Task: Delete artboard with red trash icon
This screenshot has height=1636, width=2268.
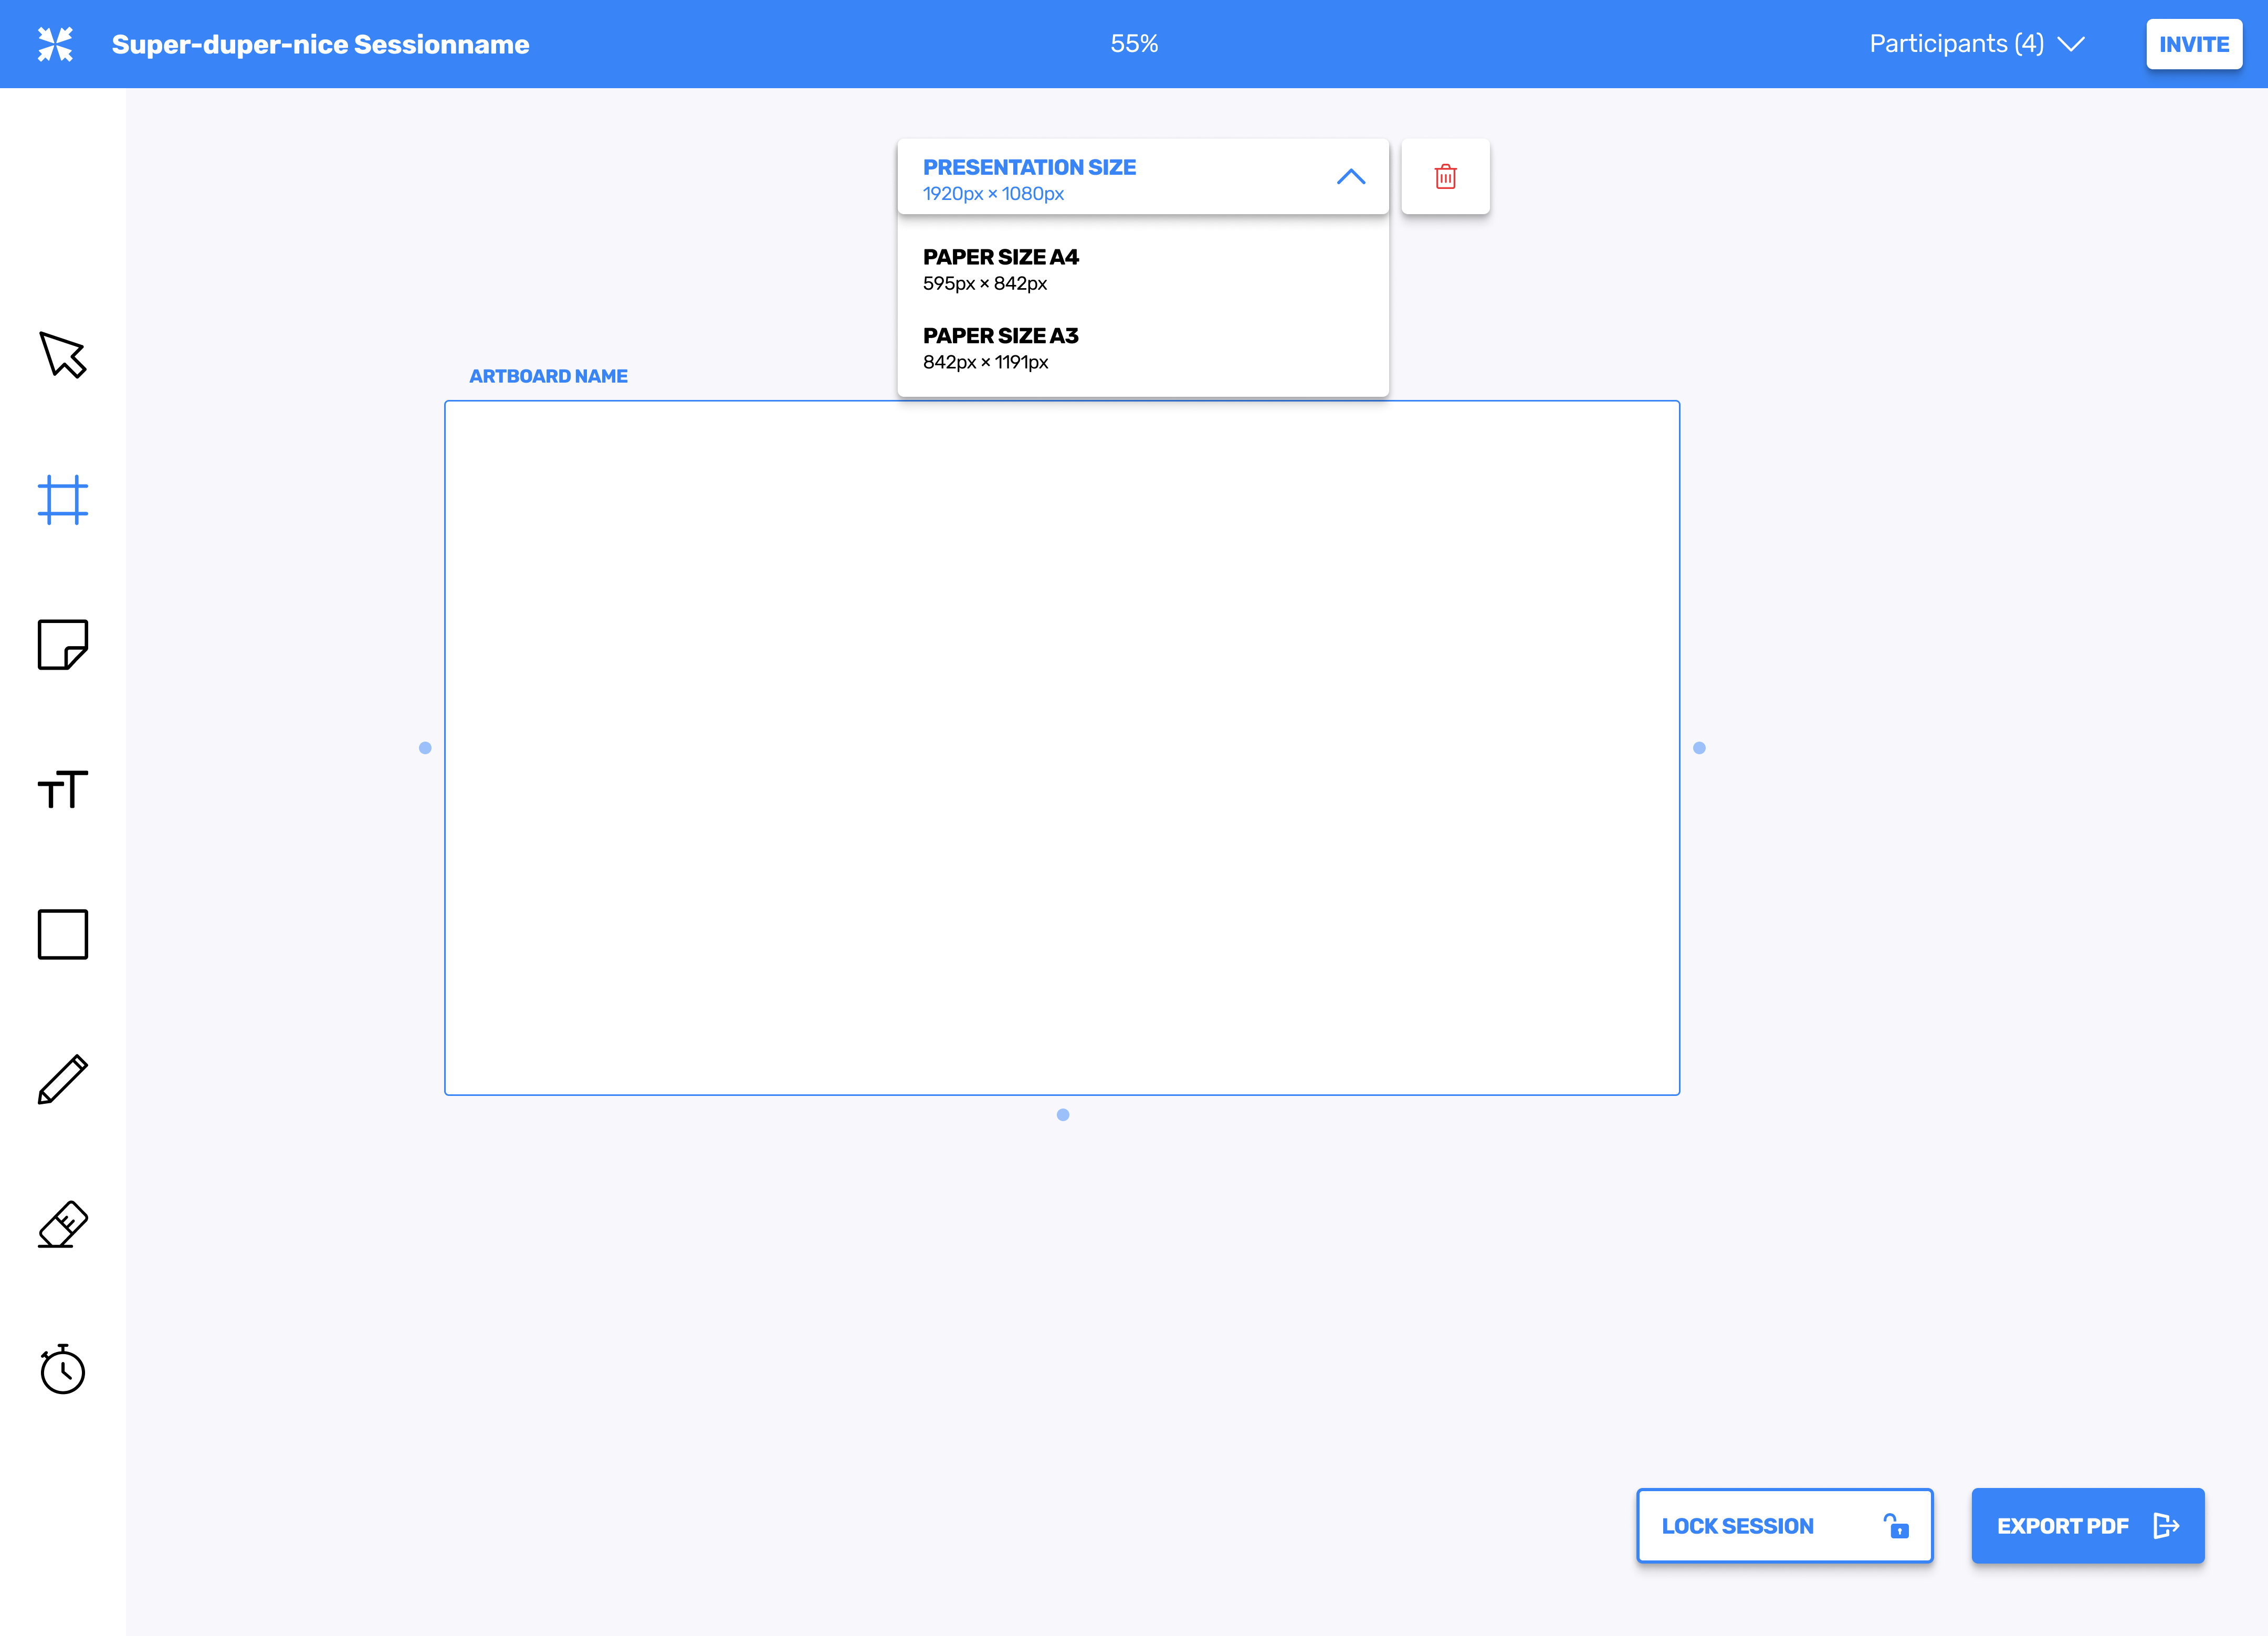Action: (x=1445, y=177)
